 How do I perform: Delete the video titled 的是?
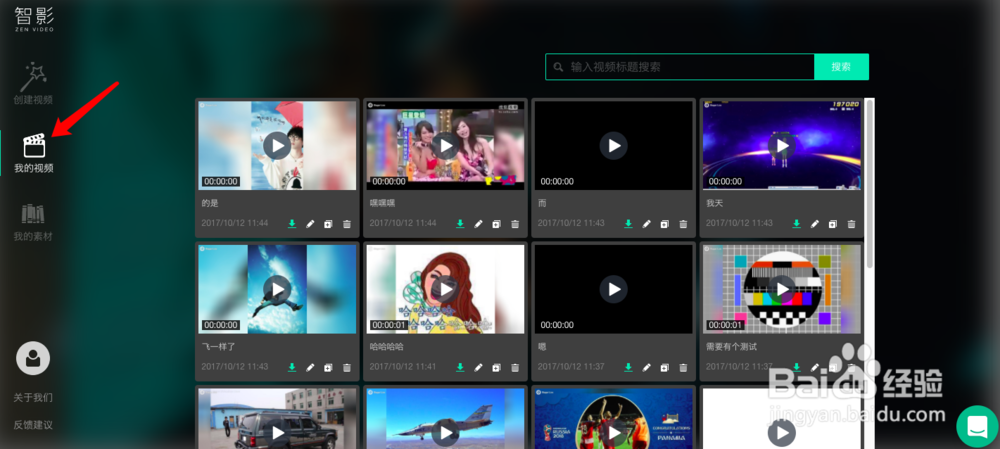[347, 224]
